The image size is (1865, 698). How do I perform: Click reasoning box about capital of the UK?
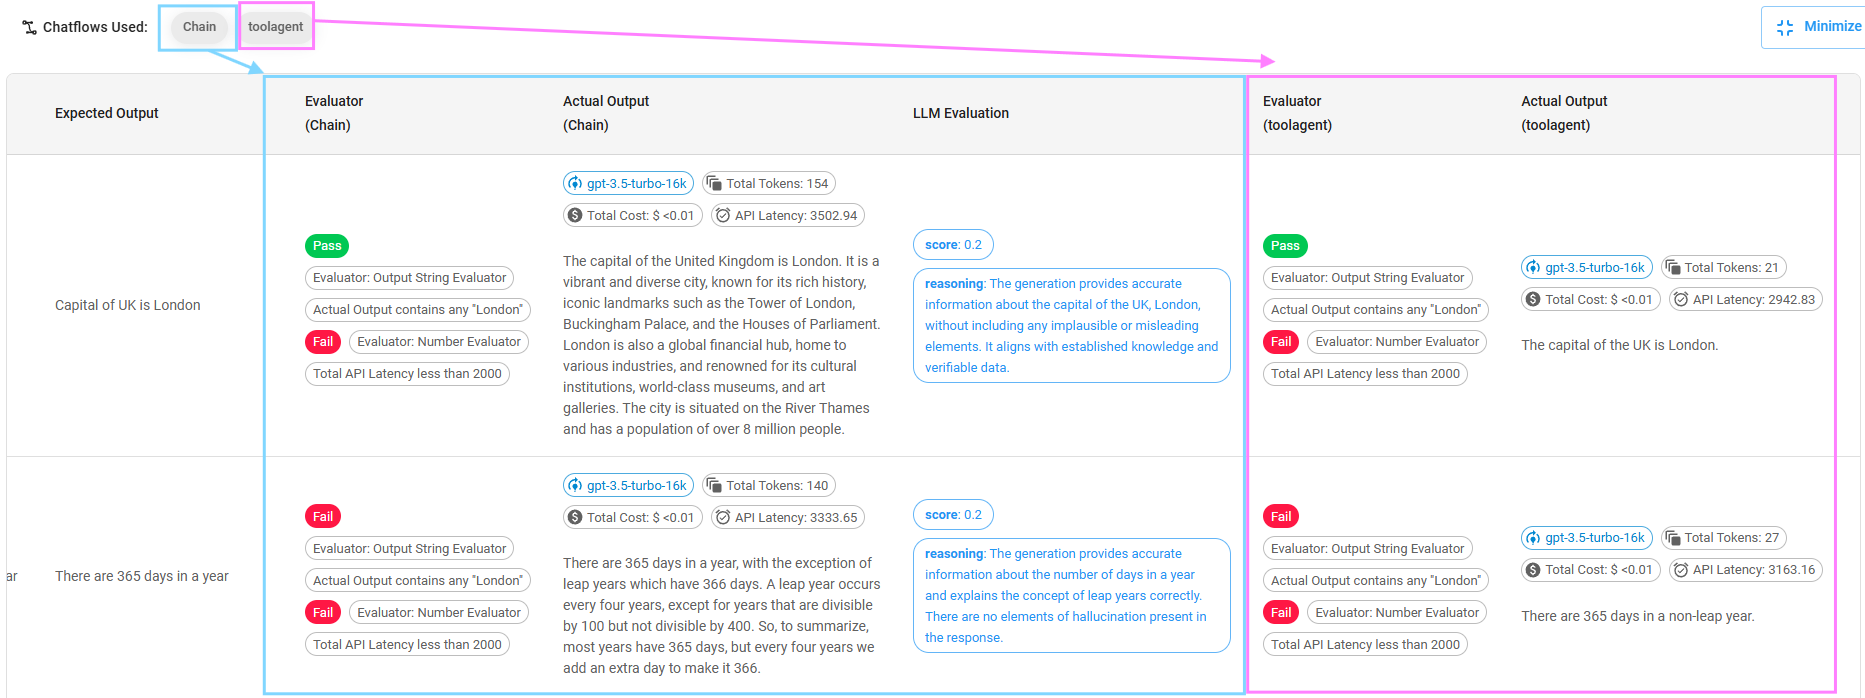pyautogui.click(x=1071, y=325)
